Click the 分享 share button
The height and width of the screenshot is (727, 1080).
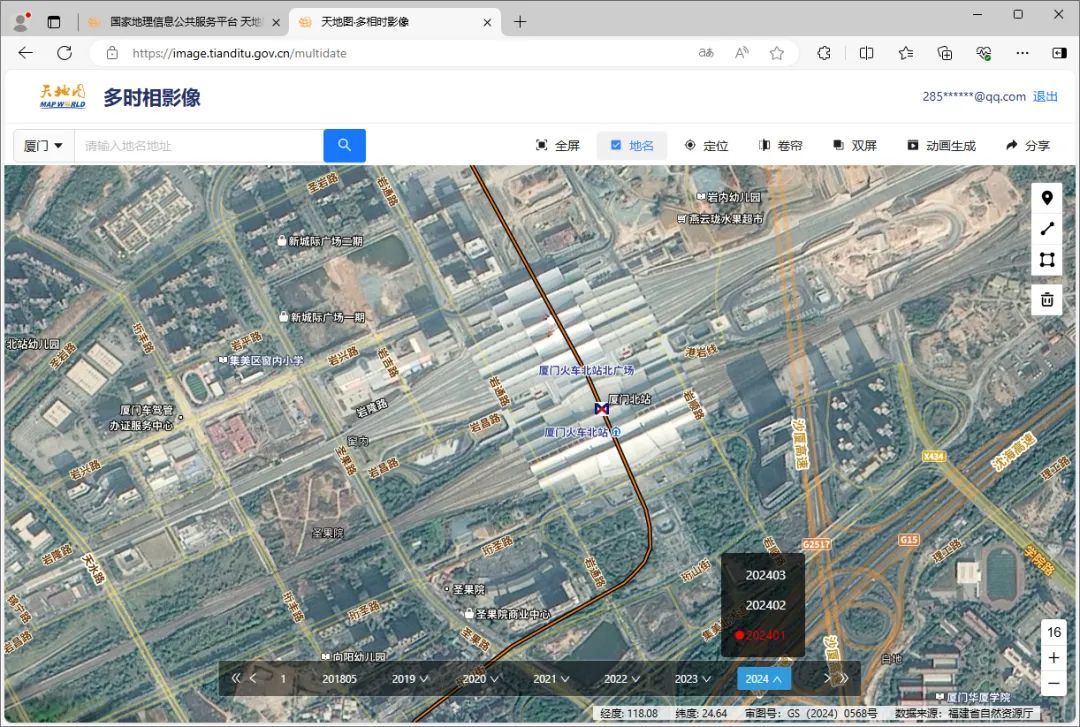point(1028,145)
